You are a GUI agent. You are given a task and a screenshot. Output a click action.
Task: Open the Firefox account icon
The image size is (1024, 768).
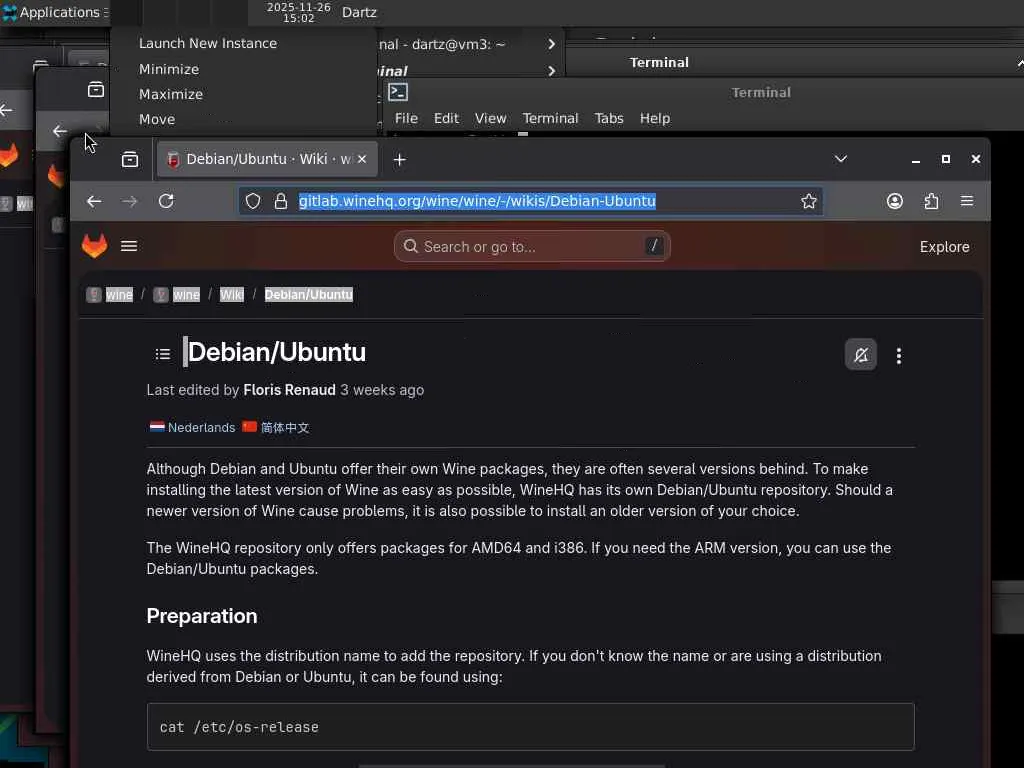895,201
